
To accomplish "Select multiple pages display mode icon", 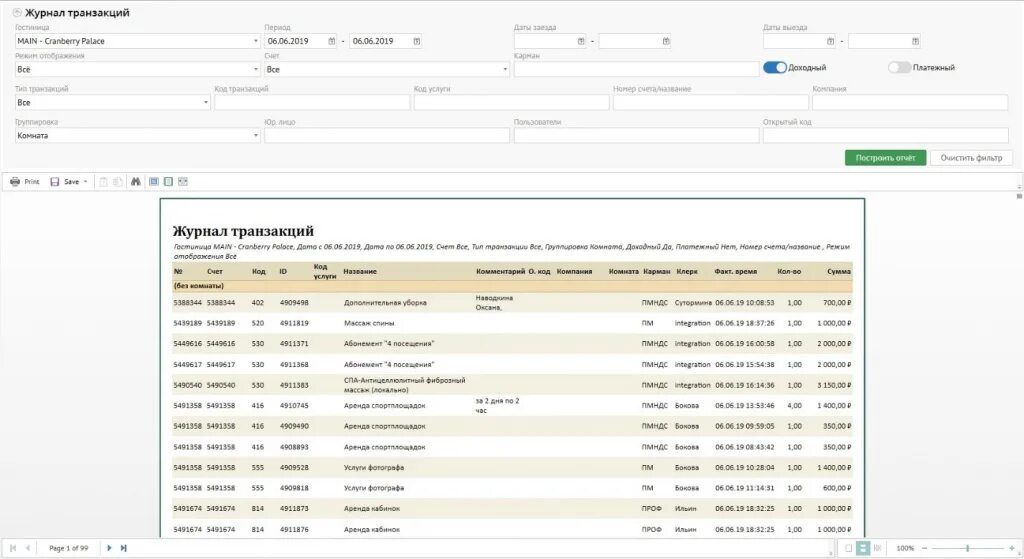I will (877, 548).
